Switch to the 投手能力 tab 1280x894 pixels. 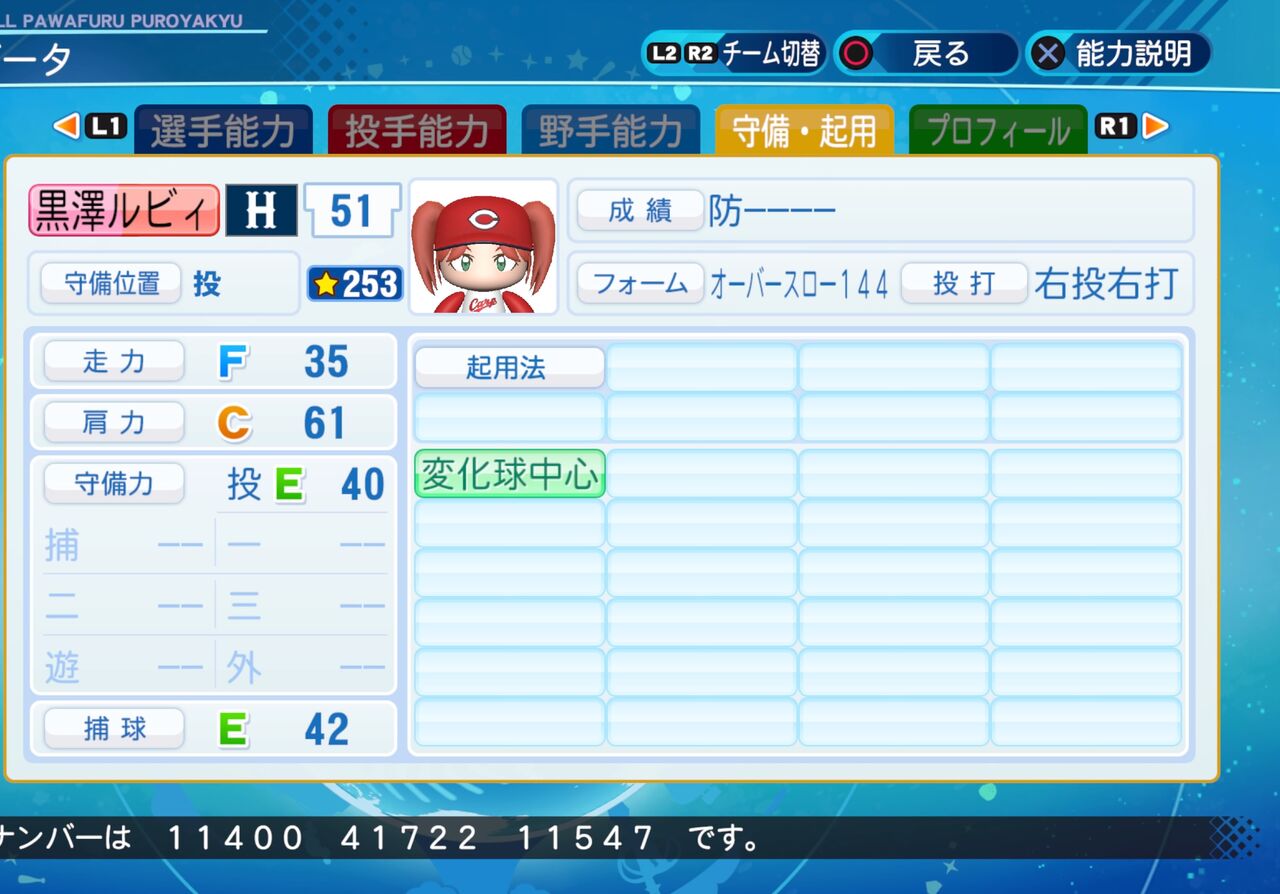pyautogui.click(x=417, y=130)
